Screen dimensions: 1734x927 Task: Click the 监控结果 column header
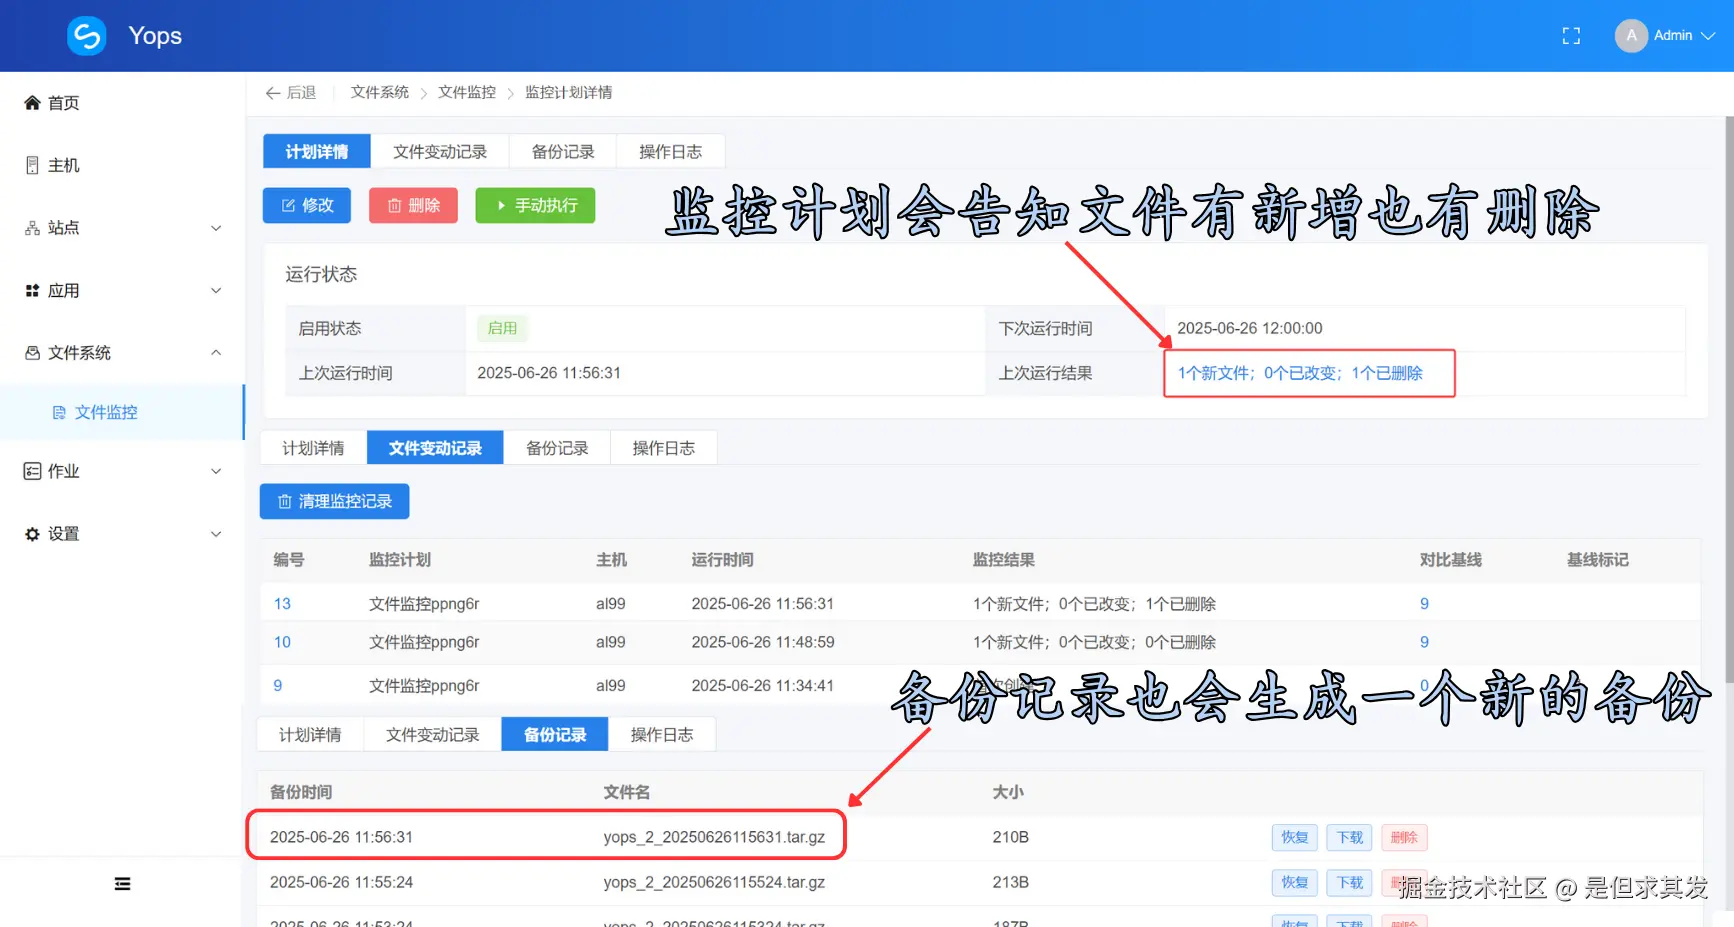point(1004,560)
